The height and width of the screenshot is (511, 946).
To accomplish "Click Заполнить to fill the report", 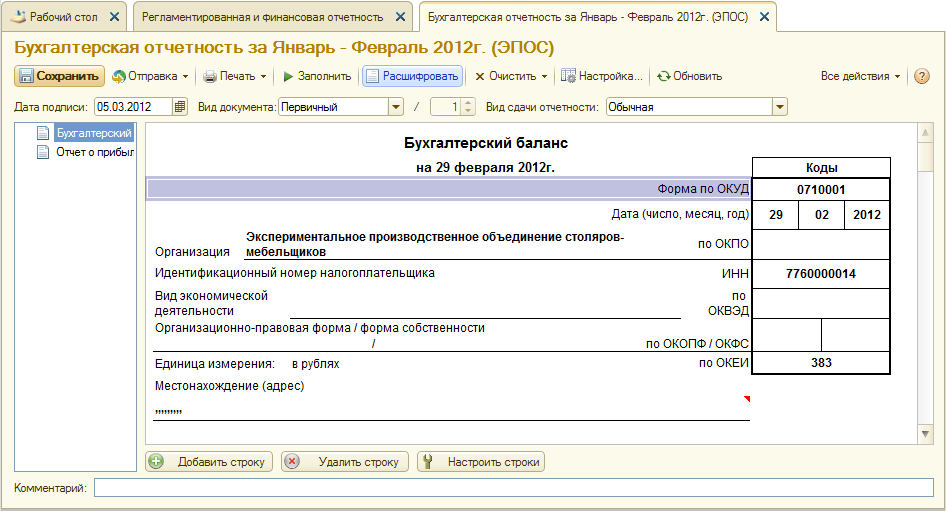I will [x=317, y=76].
